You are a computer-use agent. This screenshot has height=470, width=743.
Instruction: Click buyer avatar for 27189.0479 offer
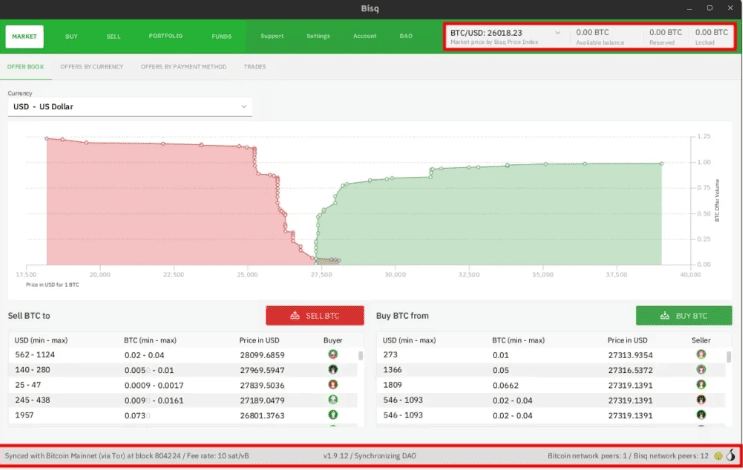(333, 399)
